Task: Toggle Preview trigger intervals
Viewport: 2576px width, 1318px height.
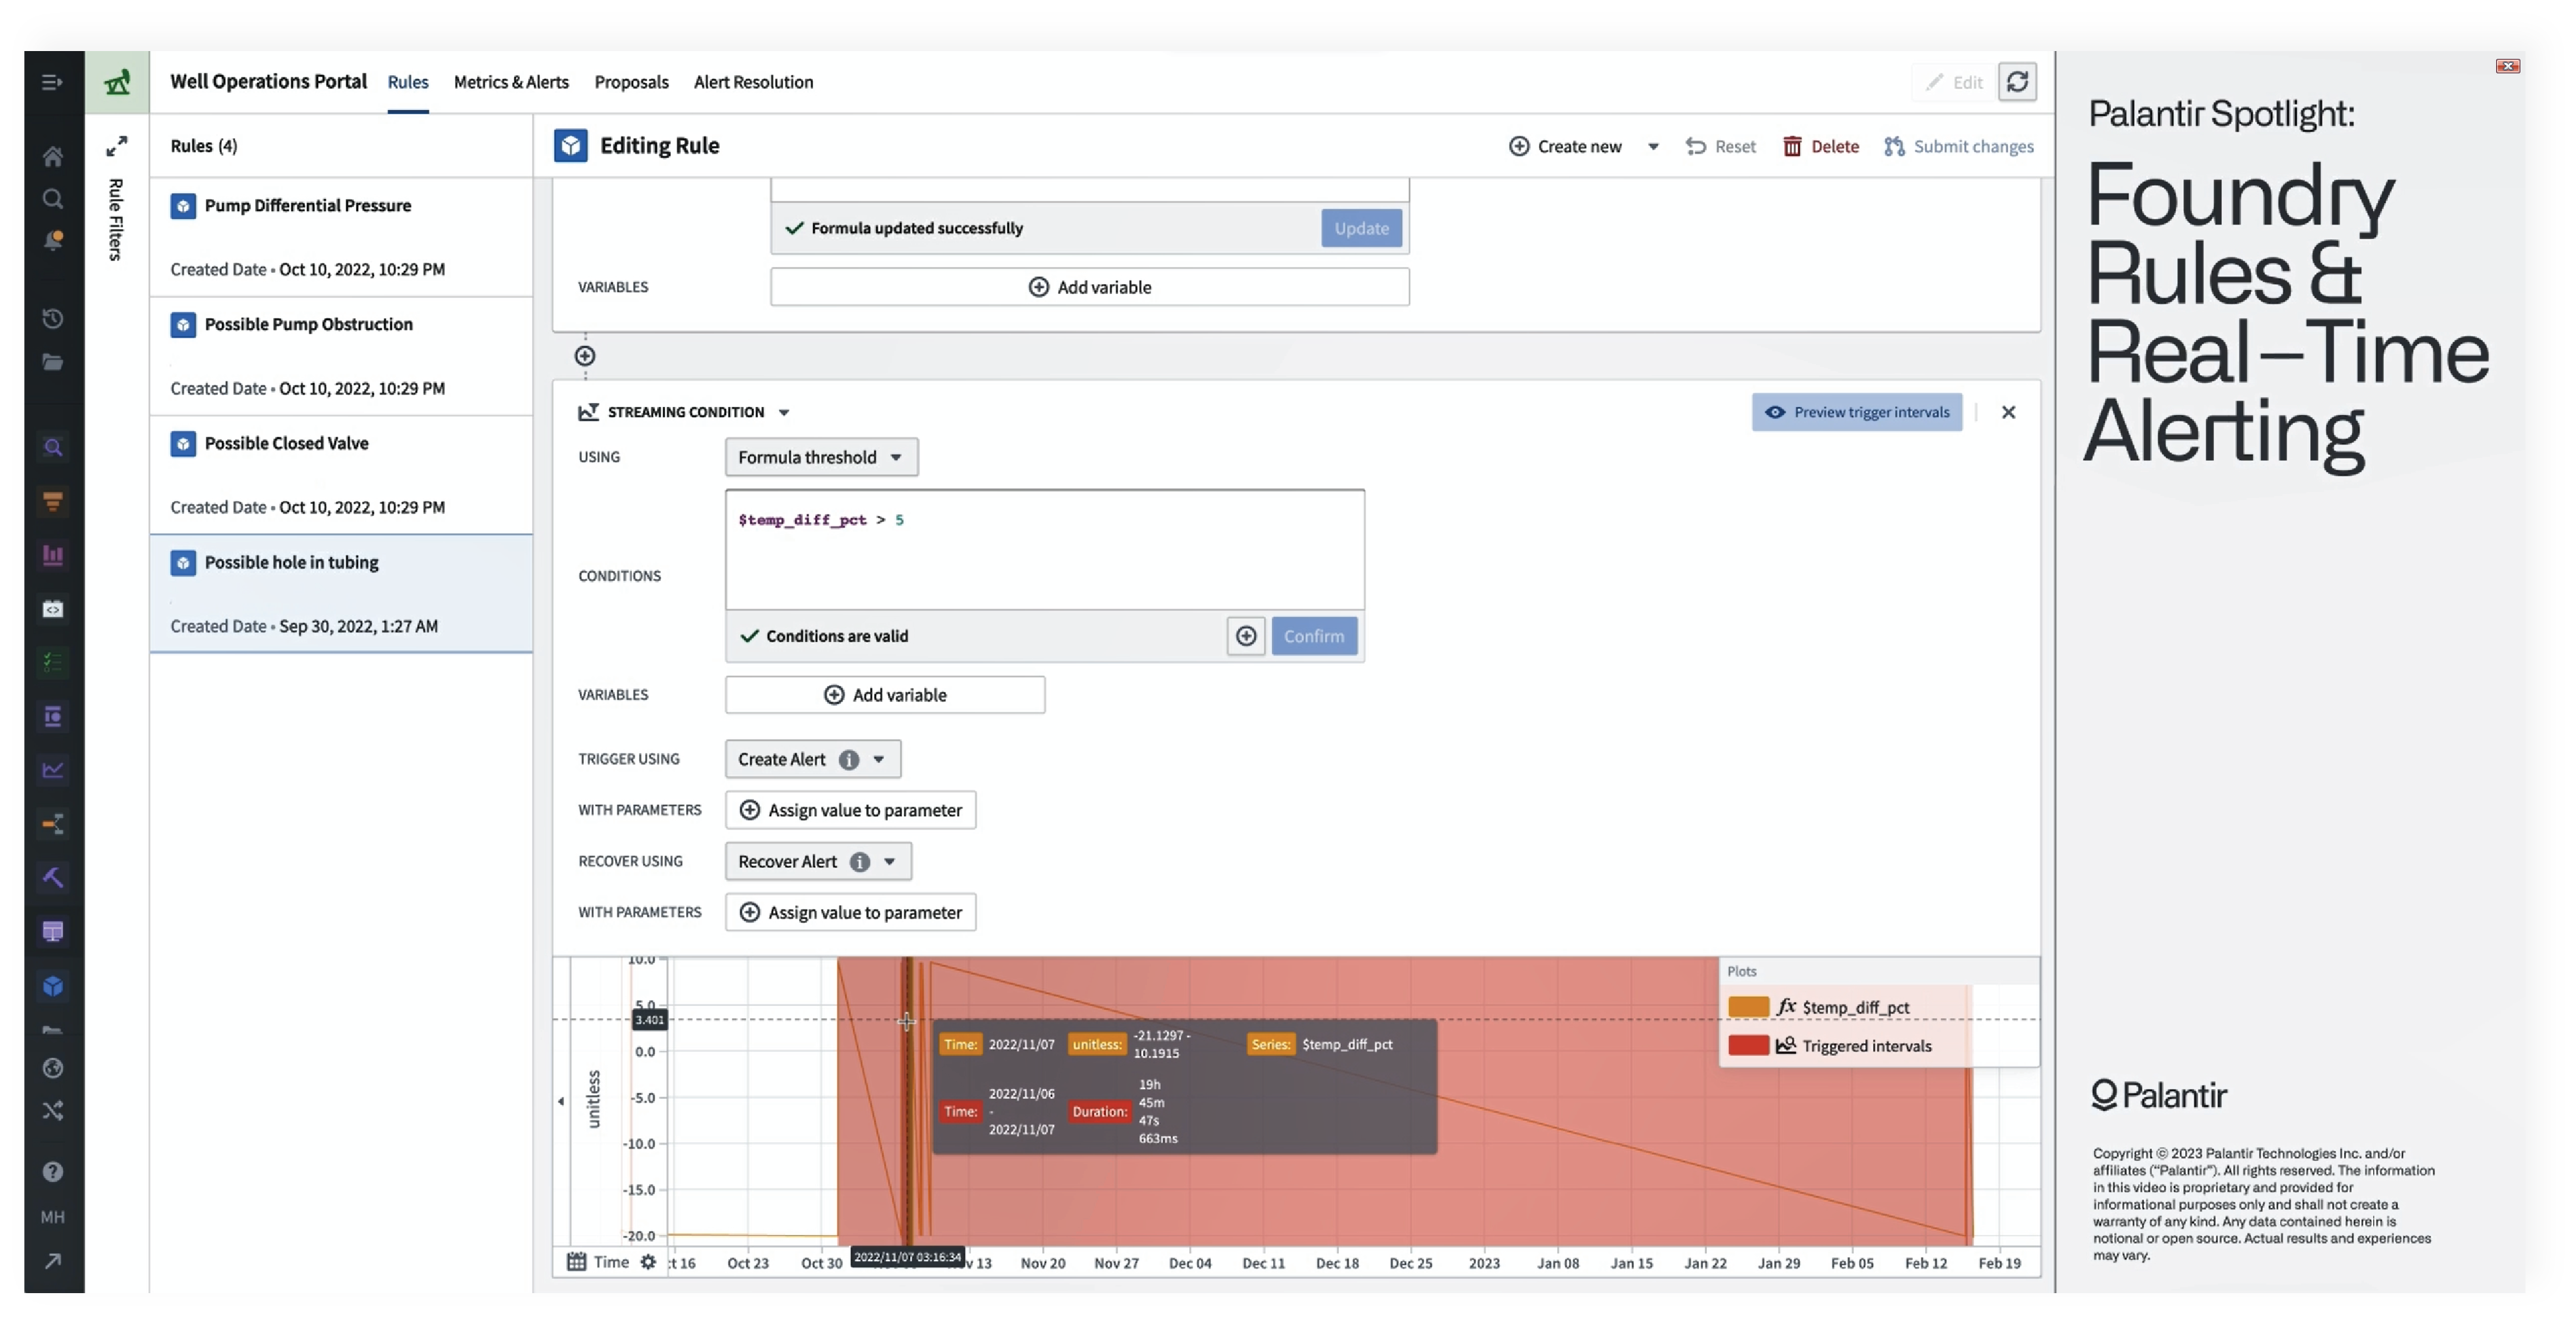Action: 1856,412
